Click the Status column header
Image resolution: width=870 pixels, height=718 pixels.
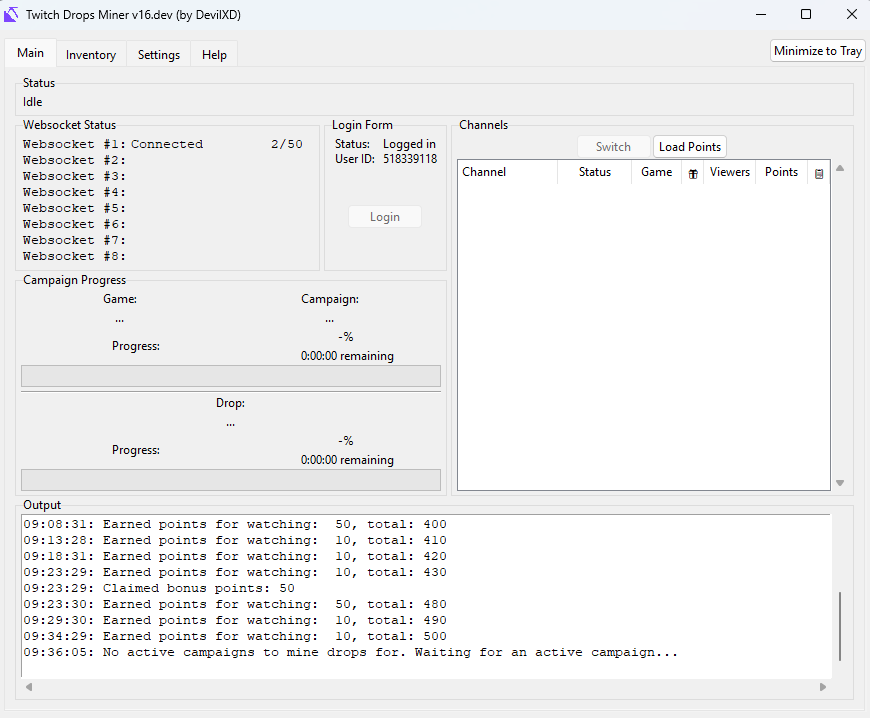tap(594, 172)
